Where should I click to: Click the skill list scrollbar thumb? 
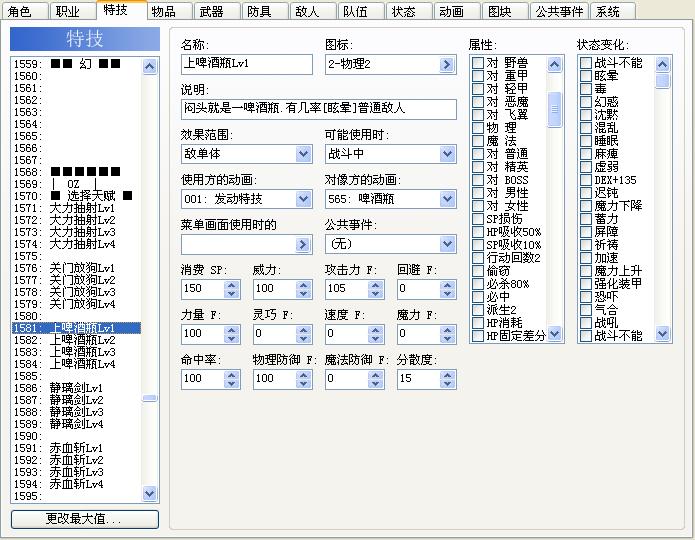(150, 398)
